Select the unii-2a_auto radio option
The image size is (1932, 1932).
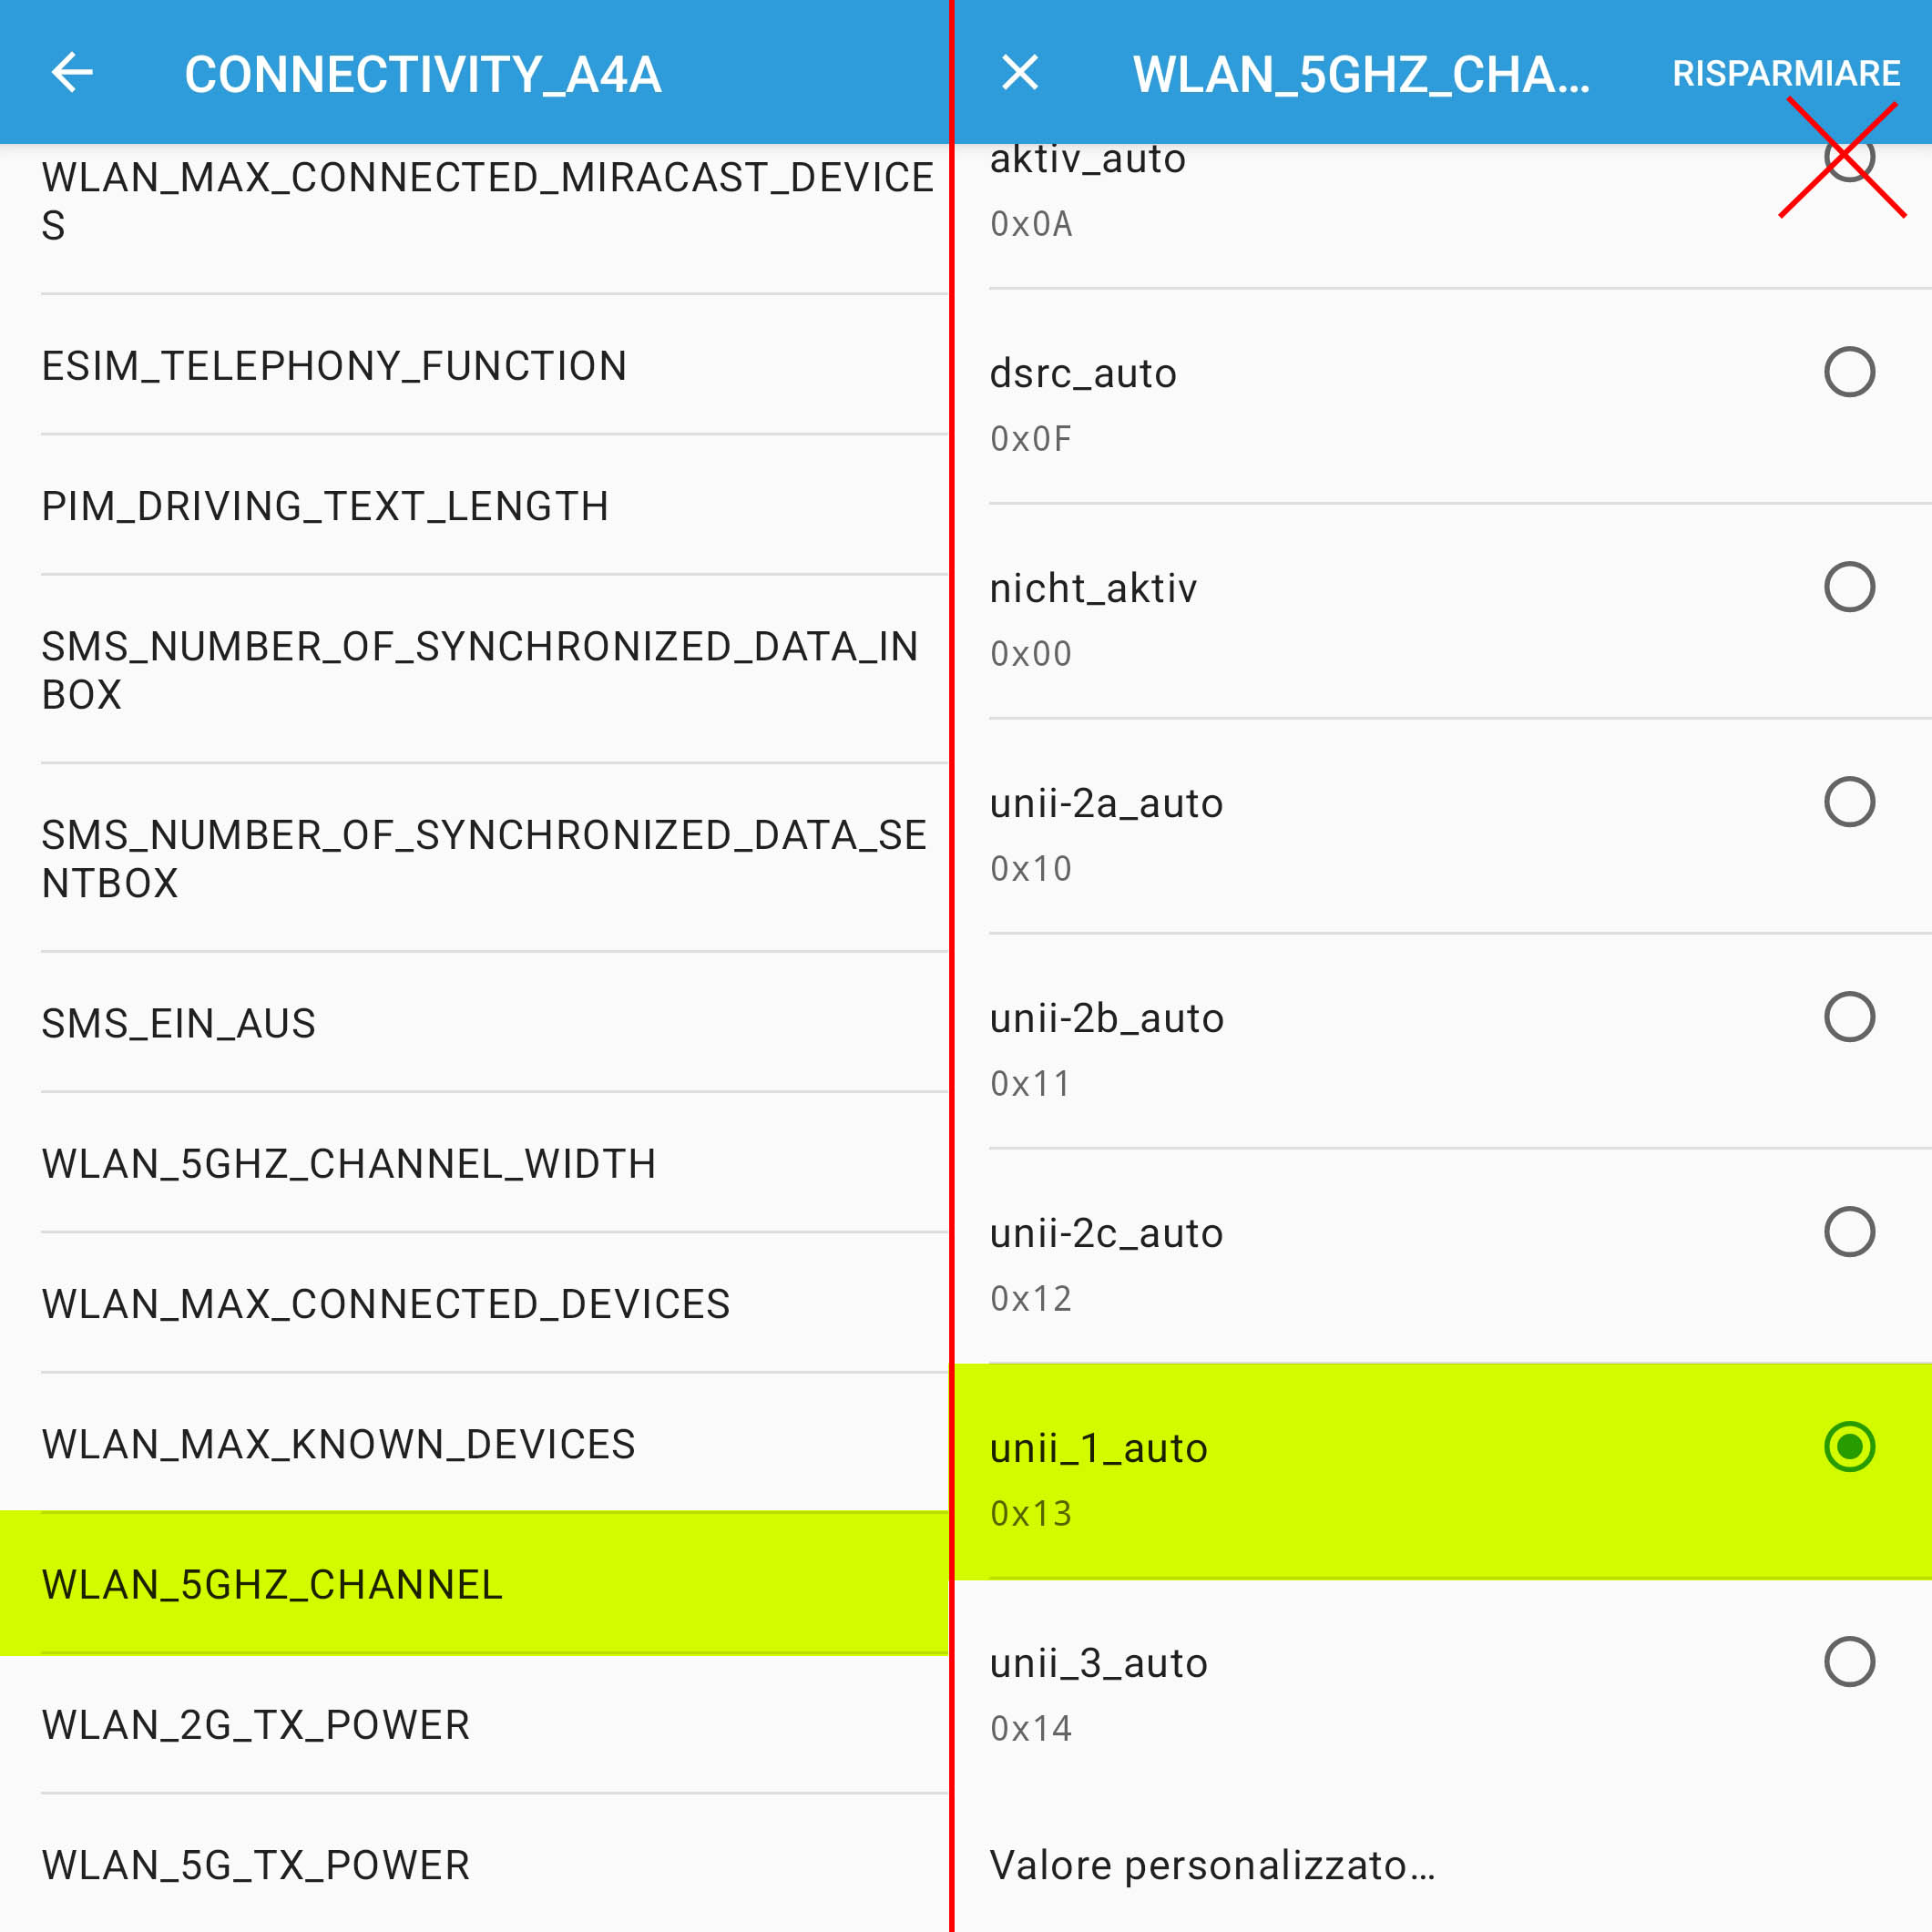(1848, 802)
